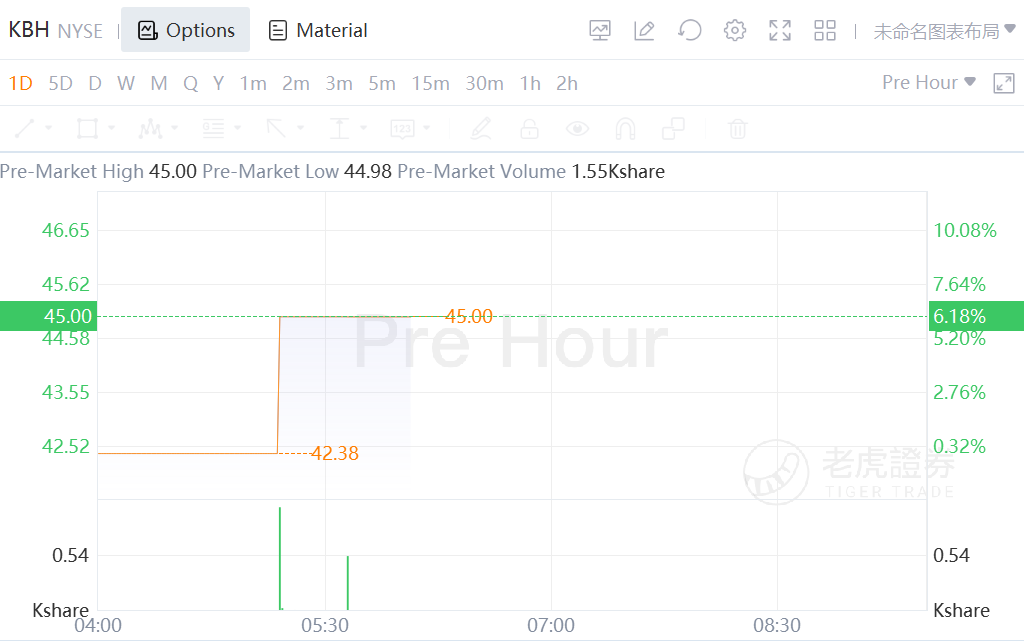The image size is (1024, 641).
Task: Toggle the magnet snap mode
Action: [x=625, y=129]
